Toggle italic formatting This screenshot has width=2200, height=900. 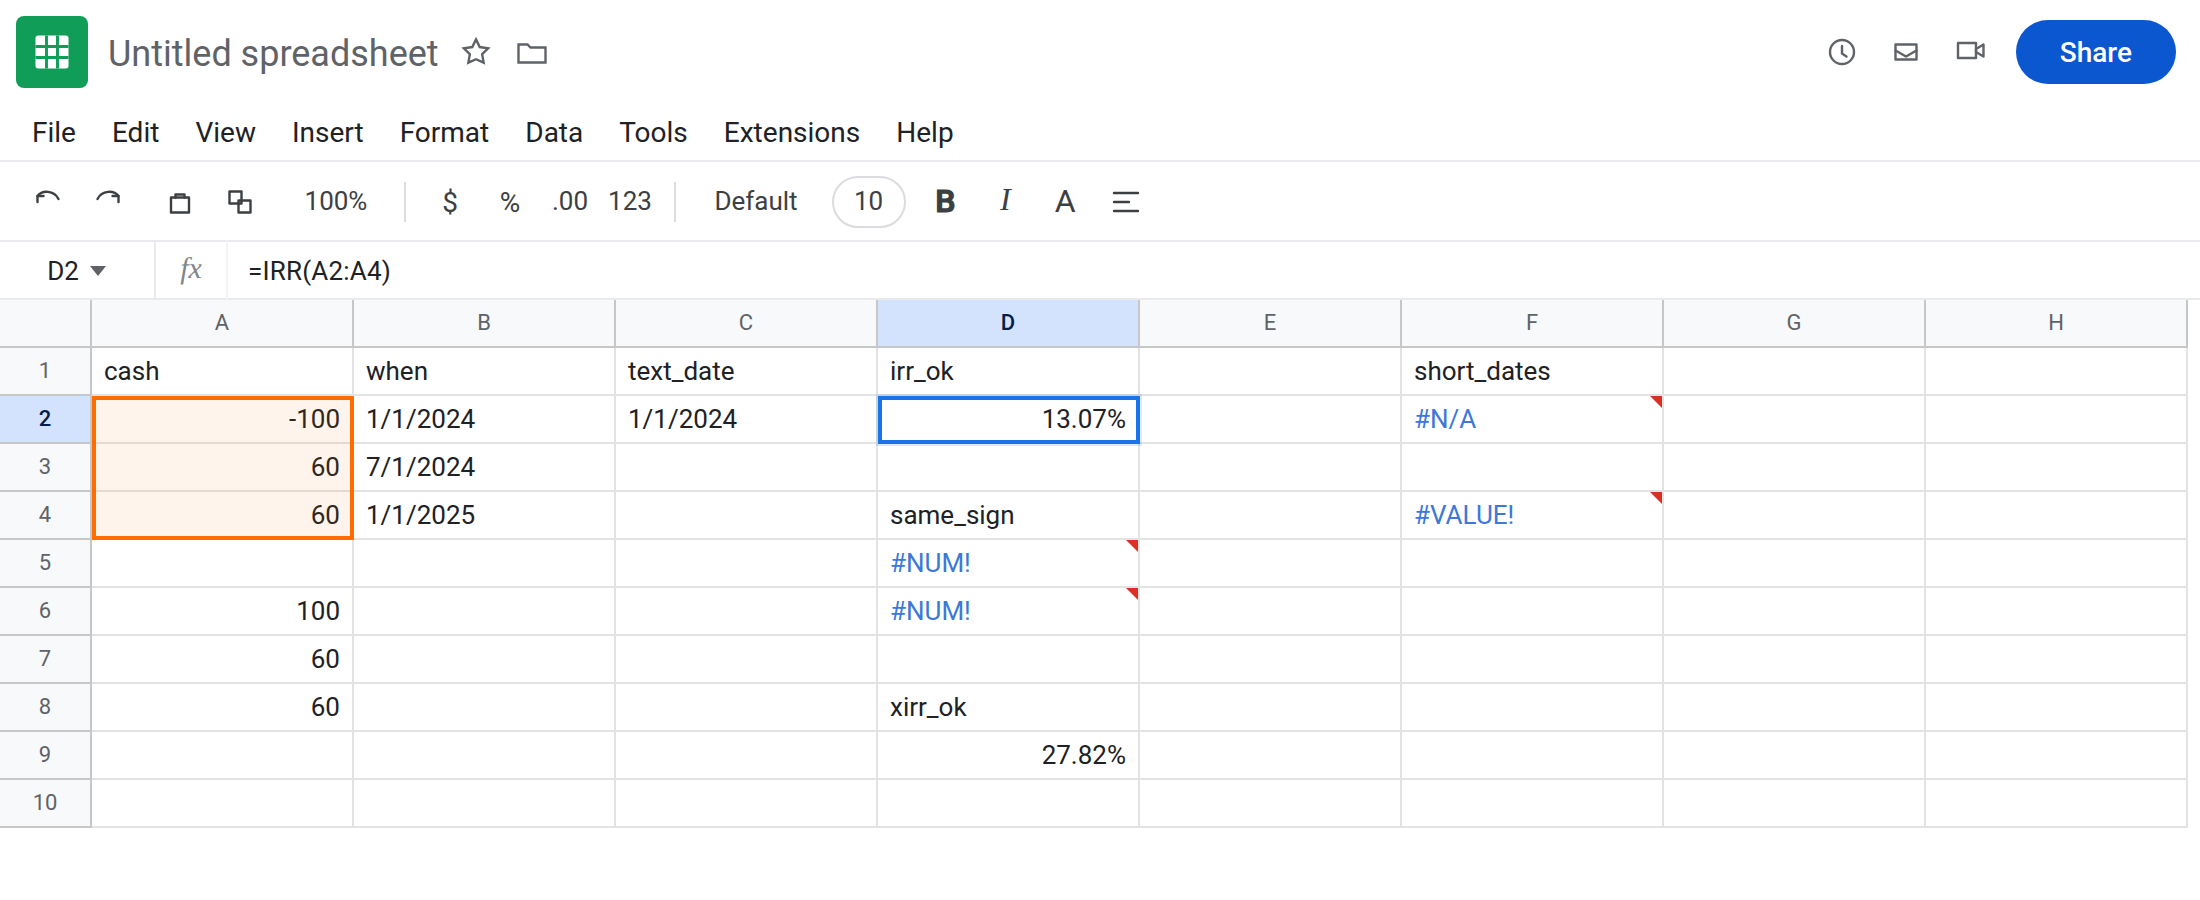(1005, 201)
